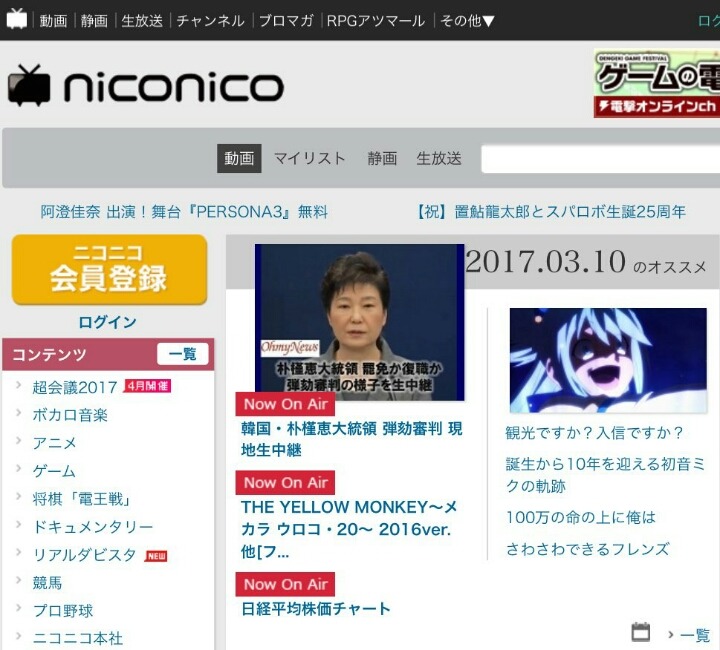This screenshot has height=650, width=720.
Task: Open 韓国・朴槿恵大統領 弾劾審判 現地生中継 link
Action: pyautogui.click(x=352, y=439)
